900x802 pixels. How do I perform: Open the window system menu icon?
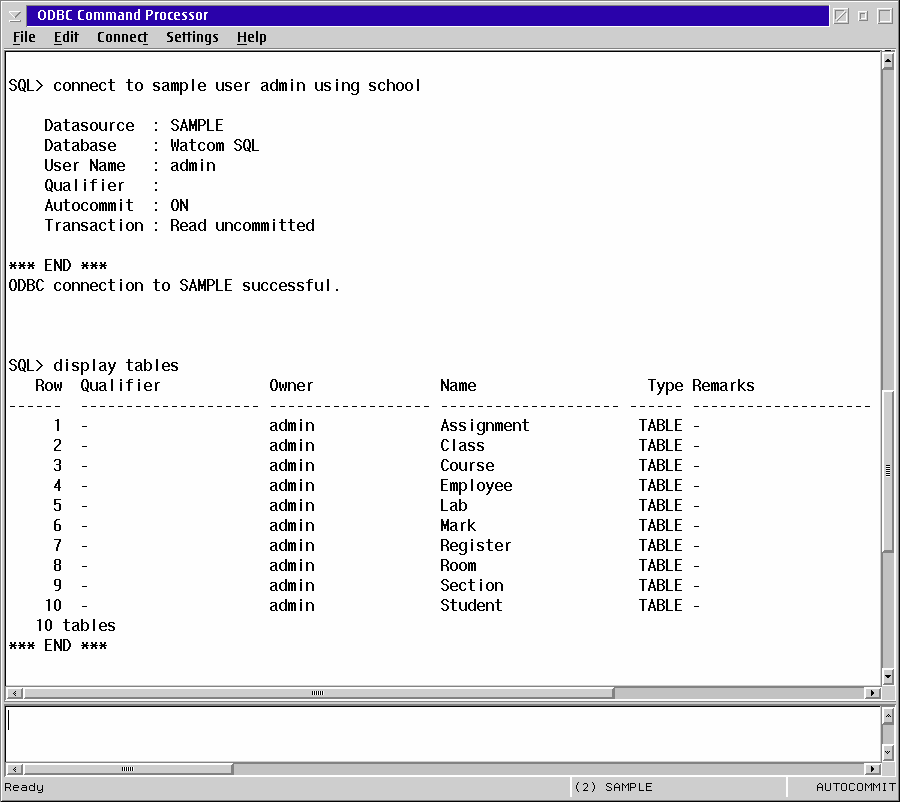15,16
